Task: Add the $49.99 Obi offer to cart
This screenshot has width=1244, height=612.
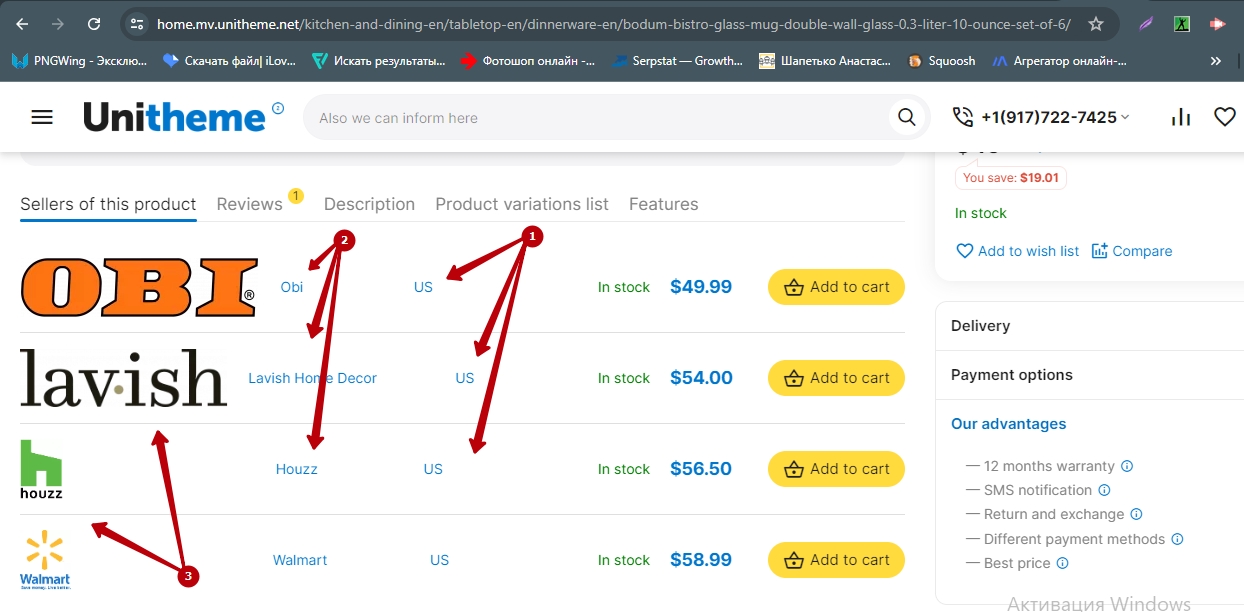Action: 836,287
